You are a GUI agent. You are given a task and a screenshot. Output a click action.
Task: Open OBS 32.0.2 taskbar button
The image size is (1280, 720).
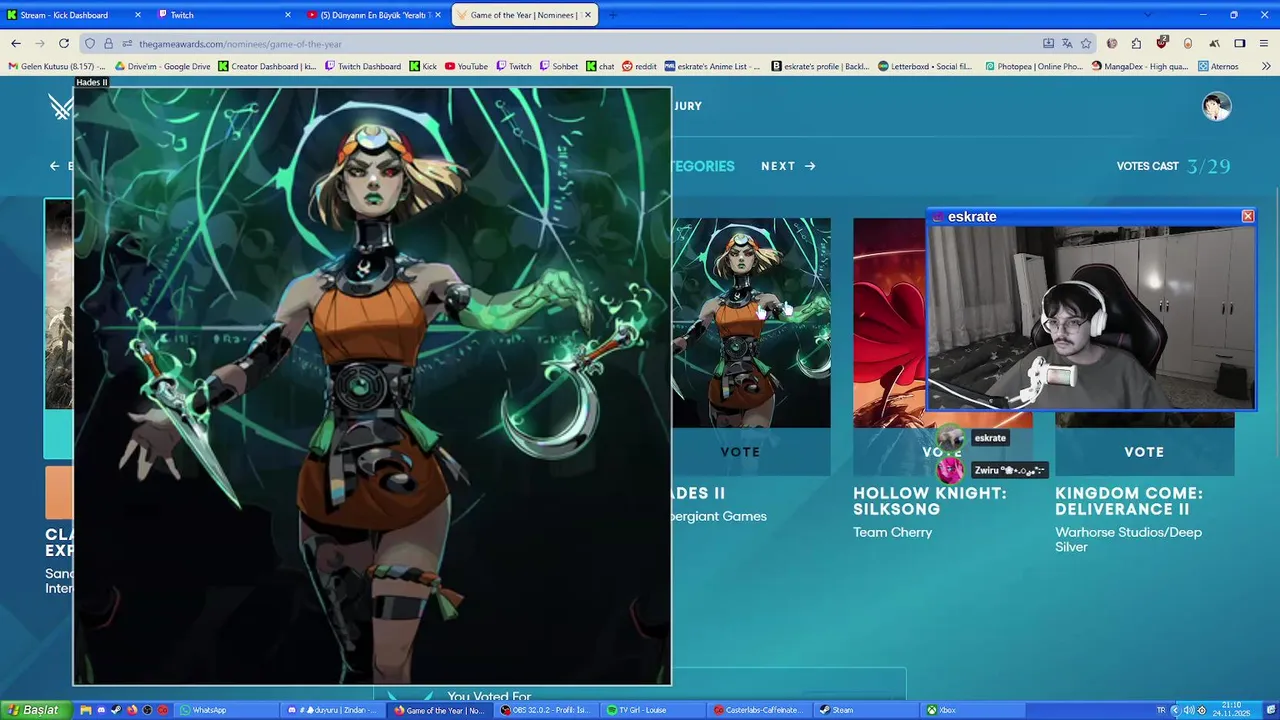[545, 710]
